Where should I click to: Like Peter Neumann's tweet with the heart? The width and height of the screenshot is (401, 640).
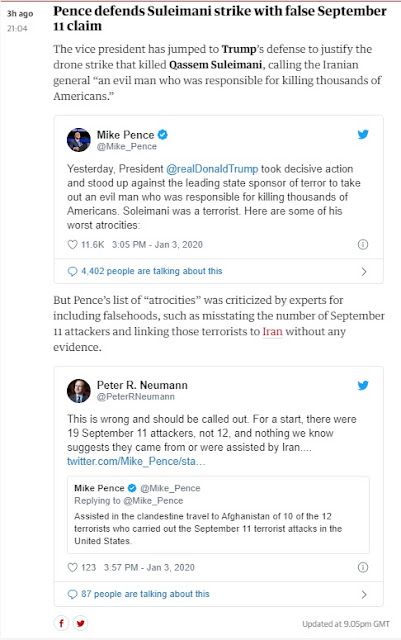click(x=72, y=567)
